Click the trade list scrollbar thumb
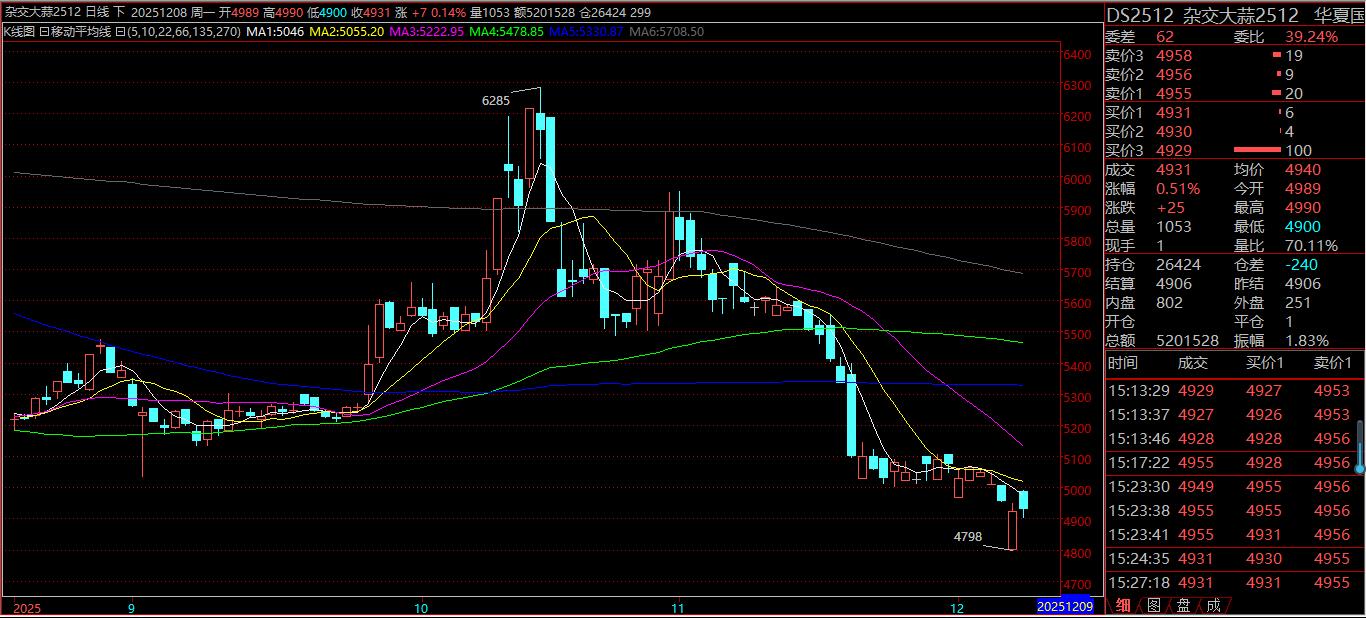Viewport: 1366px width, 618px height. pyautogui.click(x=1359, y=447)
